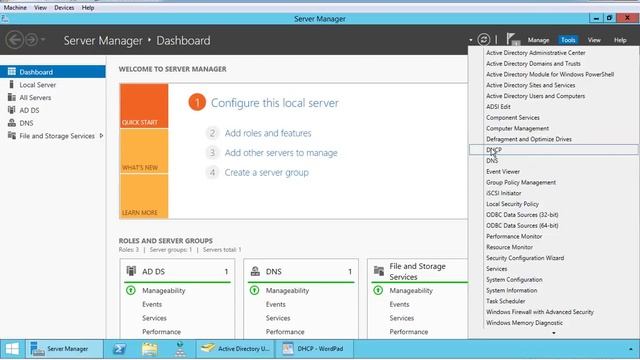Select the LEARN MORE tile
The height and width of the screenshot is (360, 640).
click(x=144, y=196)
